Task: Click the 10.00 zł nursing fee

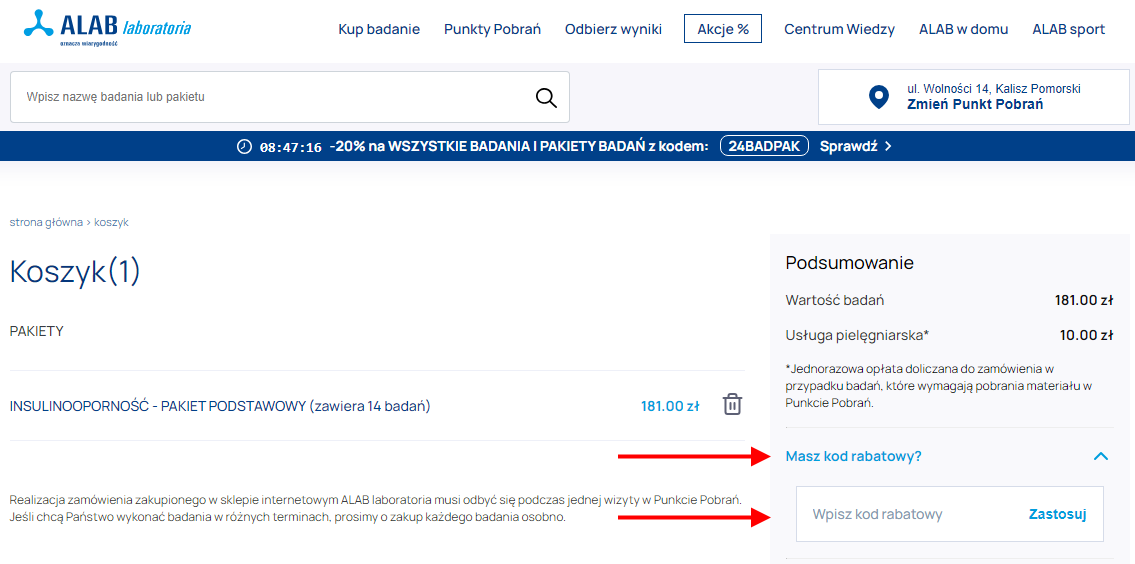Action: click(1086, 335)
